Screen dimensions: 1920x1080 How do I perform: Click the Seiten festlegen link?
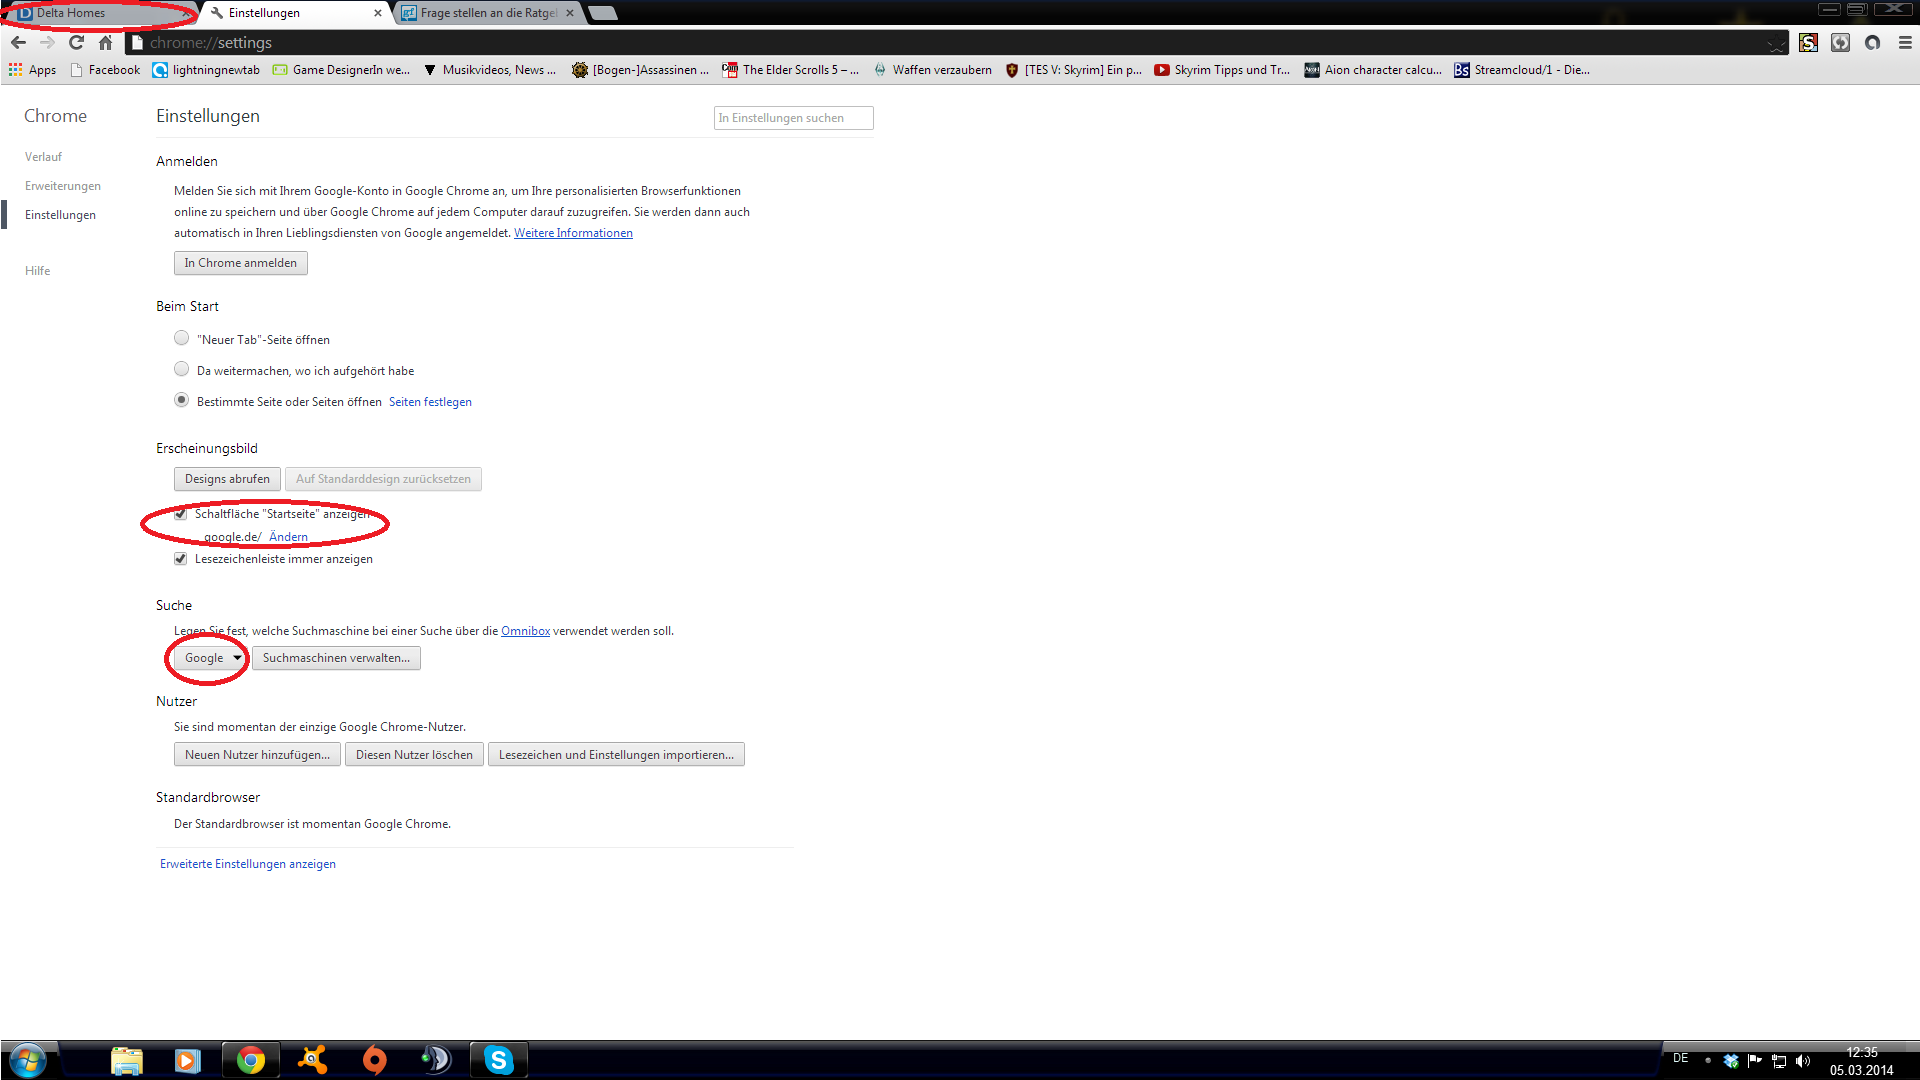(430, 402)
